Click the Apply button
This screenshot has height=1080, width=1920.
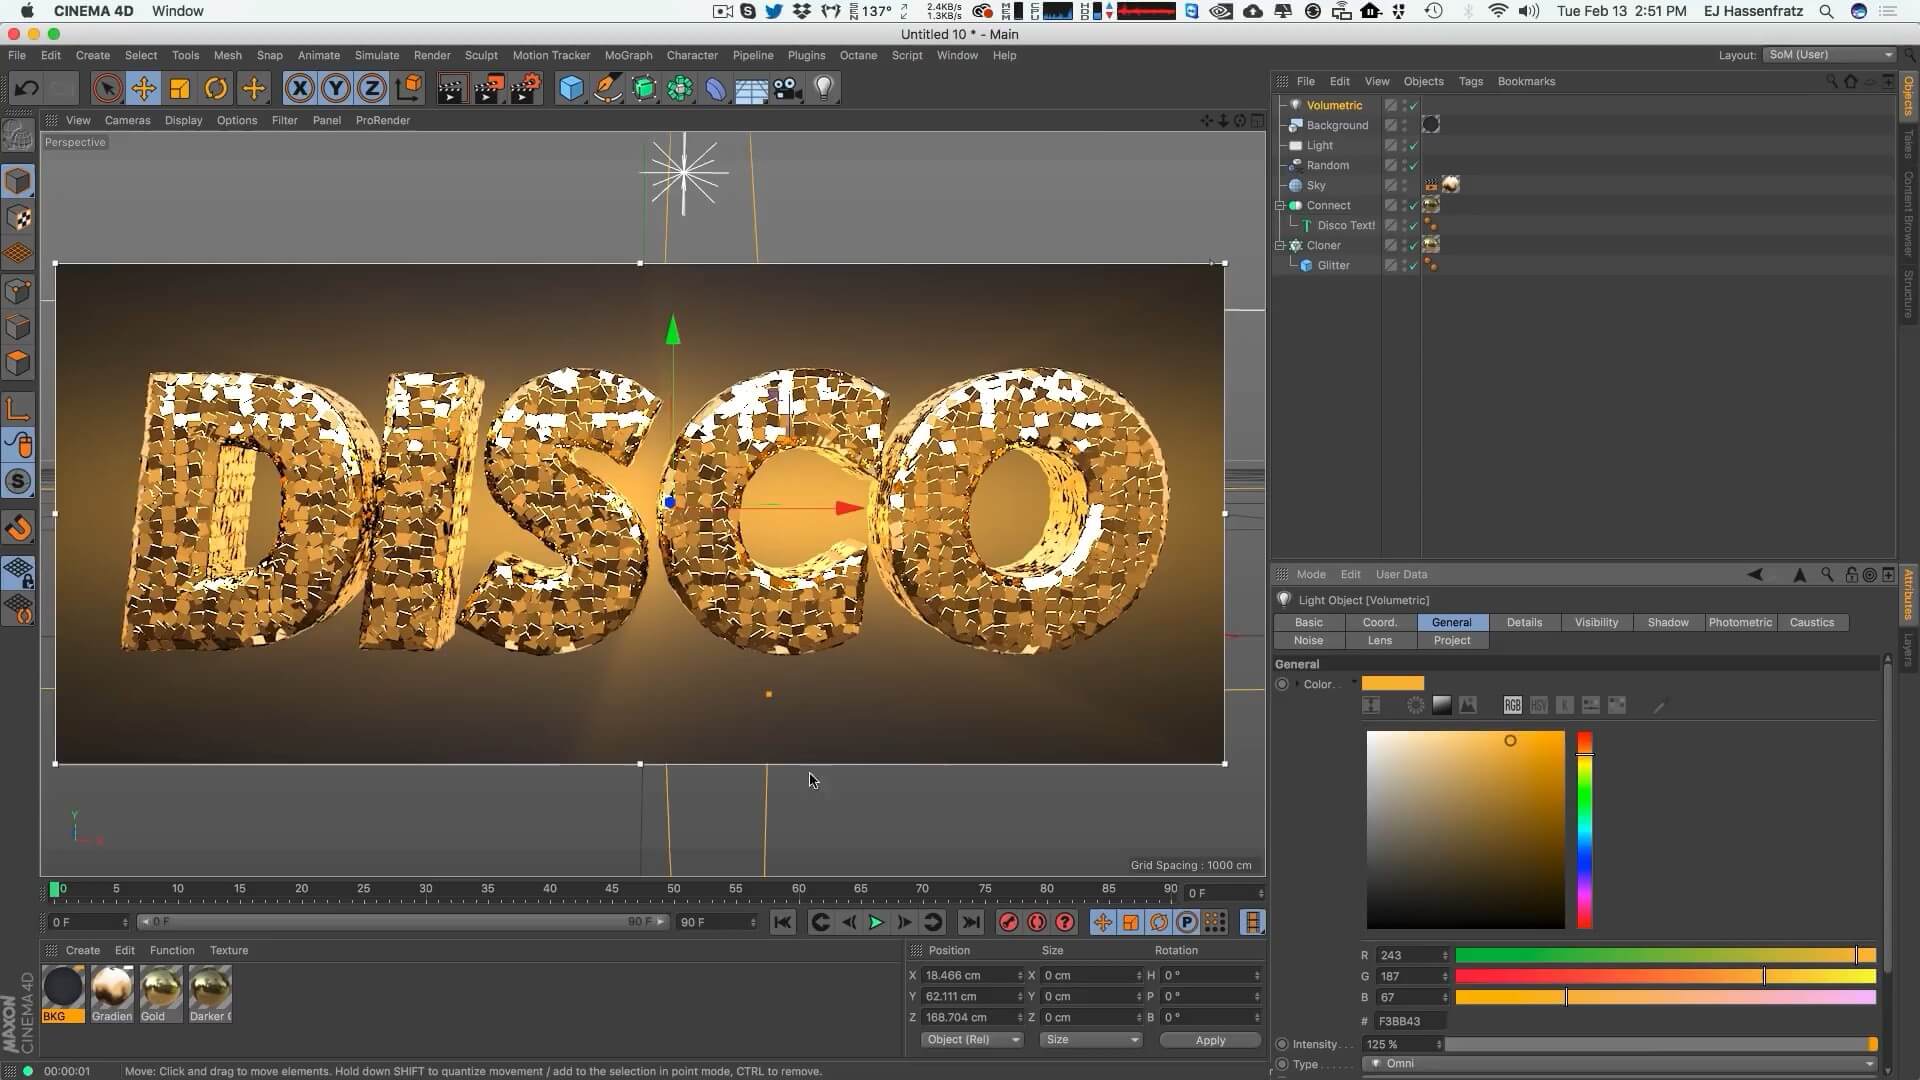1209,1040
